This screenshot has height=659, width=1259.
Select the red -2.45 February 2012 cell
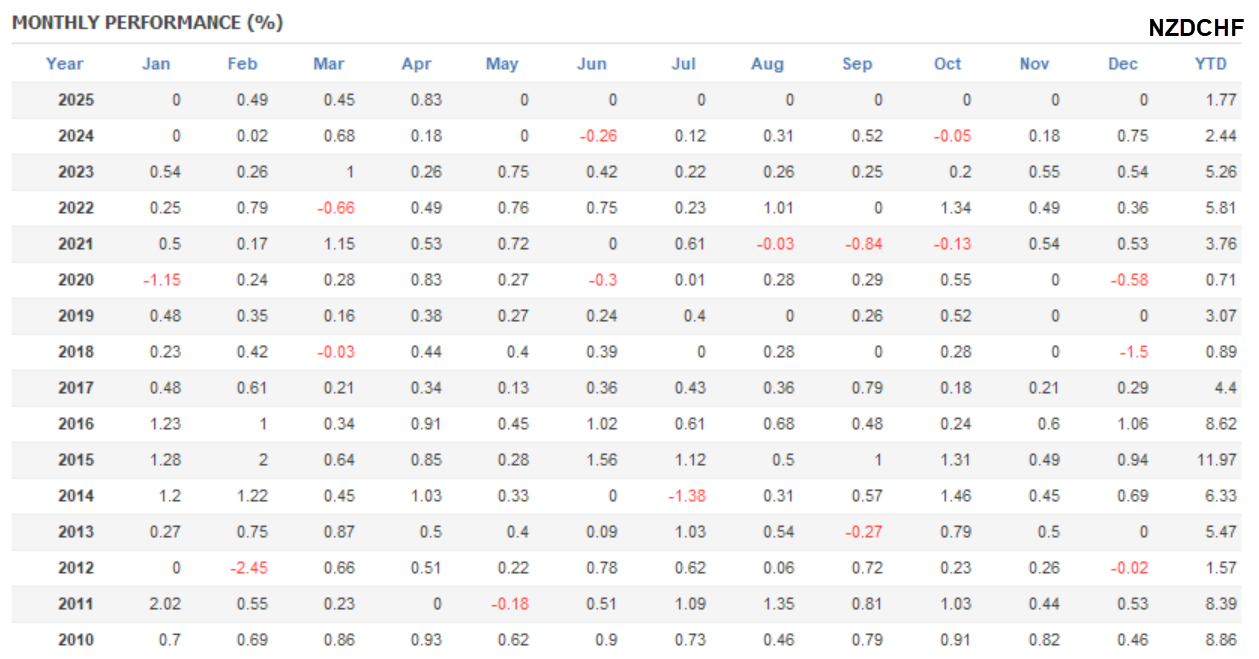[x=250, y=568]
